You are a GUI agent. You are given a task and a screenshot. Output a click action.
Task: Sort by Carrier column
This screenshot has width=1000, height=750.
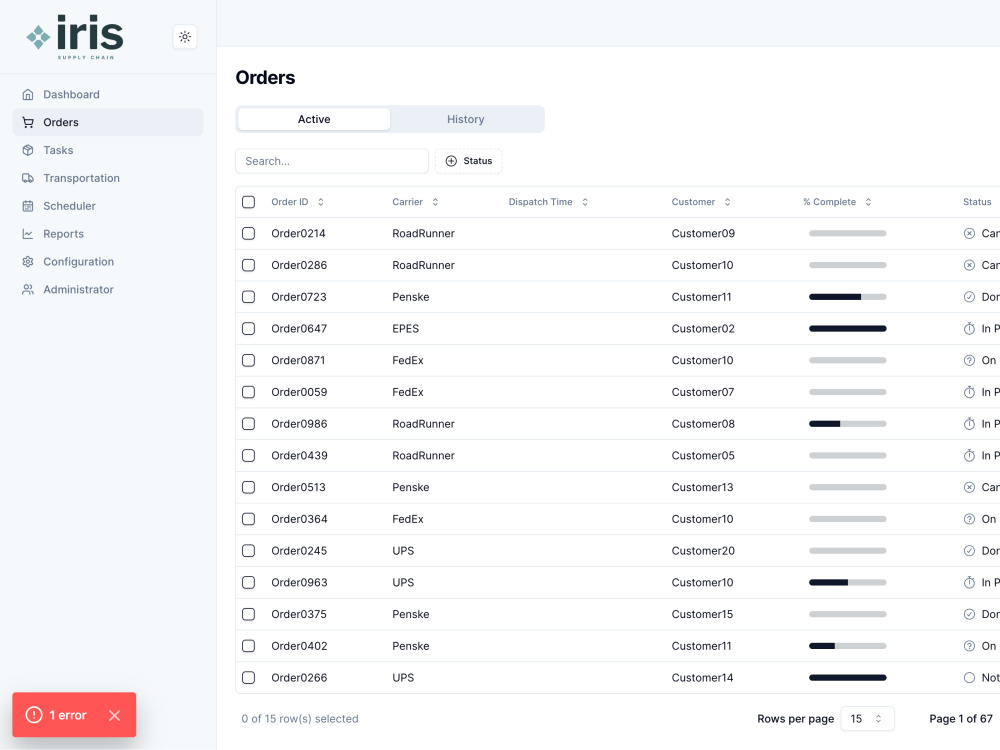point(415,202)
